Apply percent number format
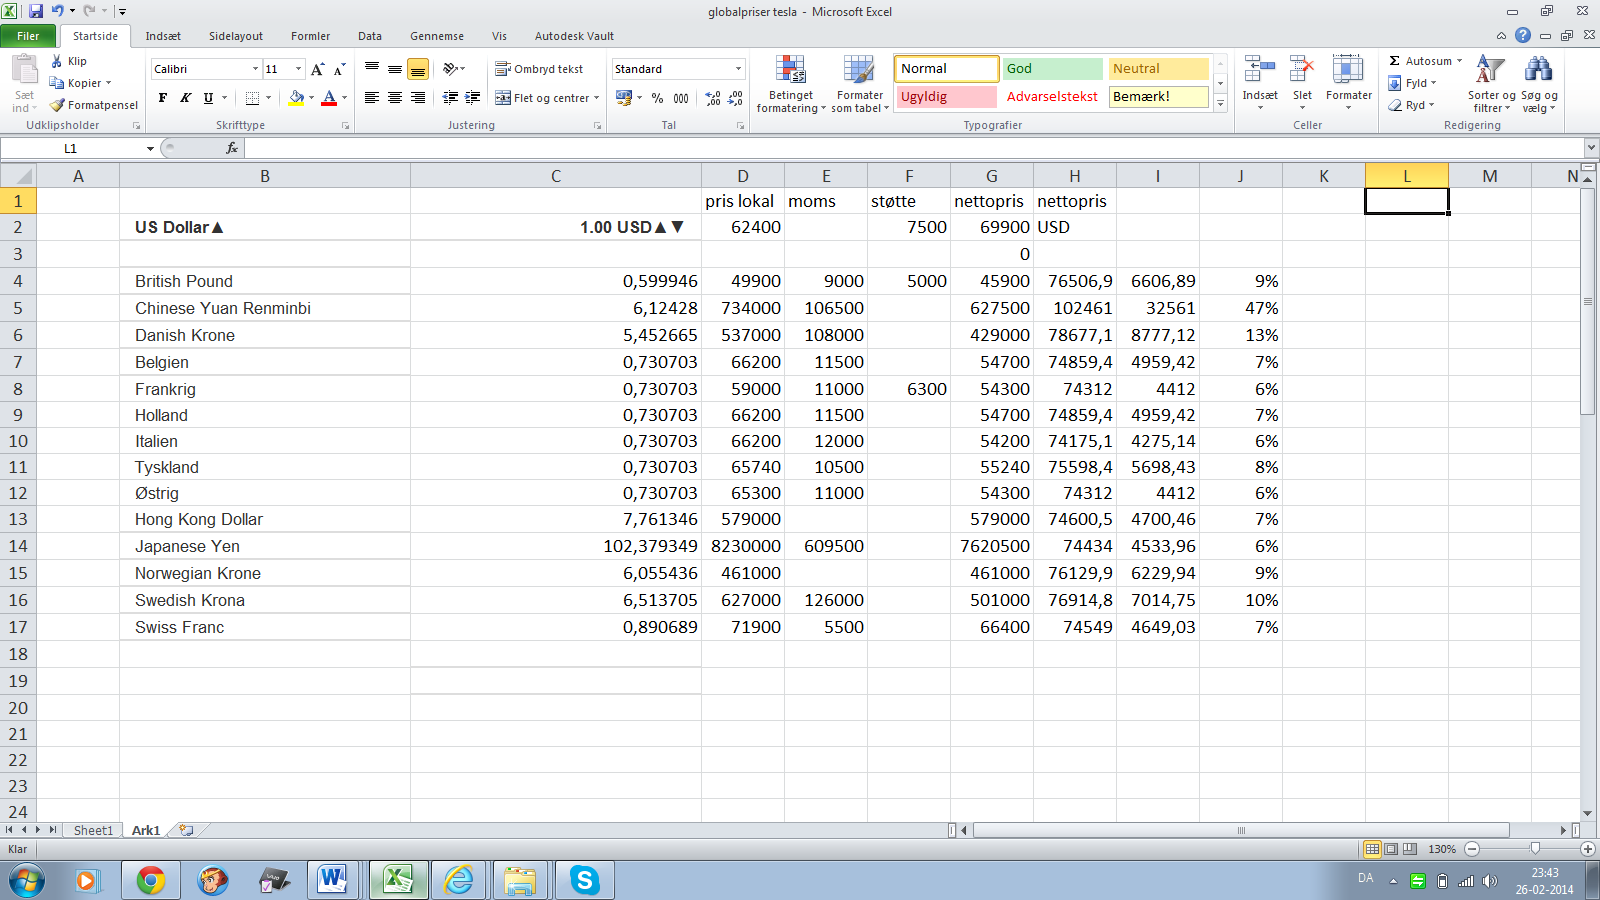The width and height of the screenshot is (1600, 900). 657,98
